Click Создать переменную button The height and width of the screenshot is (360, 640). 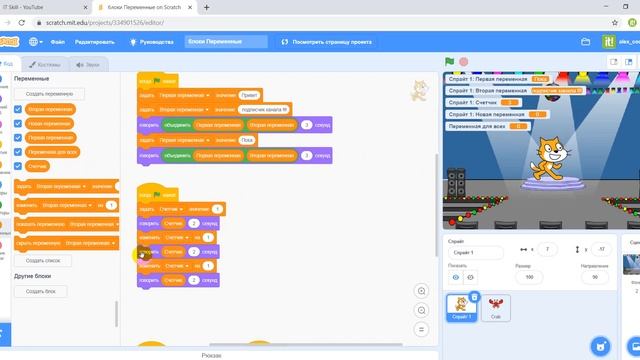49,94
